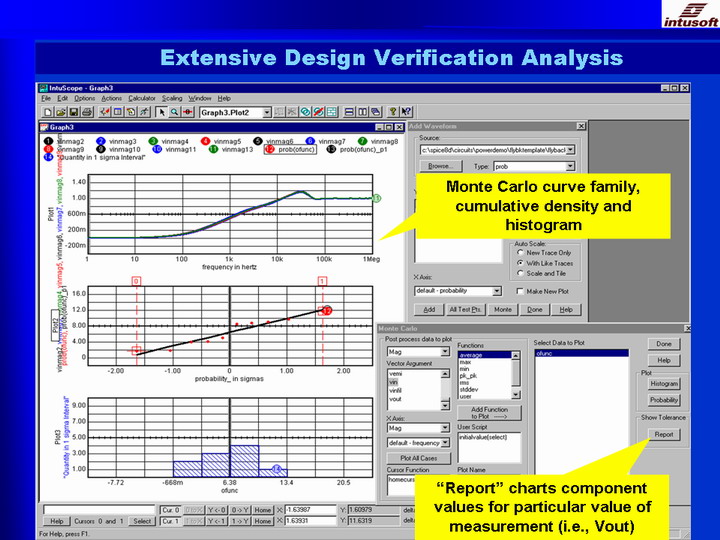Click the Browse button in Add Waveform
This screenshot has height=540, width=720.
[440, 166]
